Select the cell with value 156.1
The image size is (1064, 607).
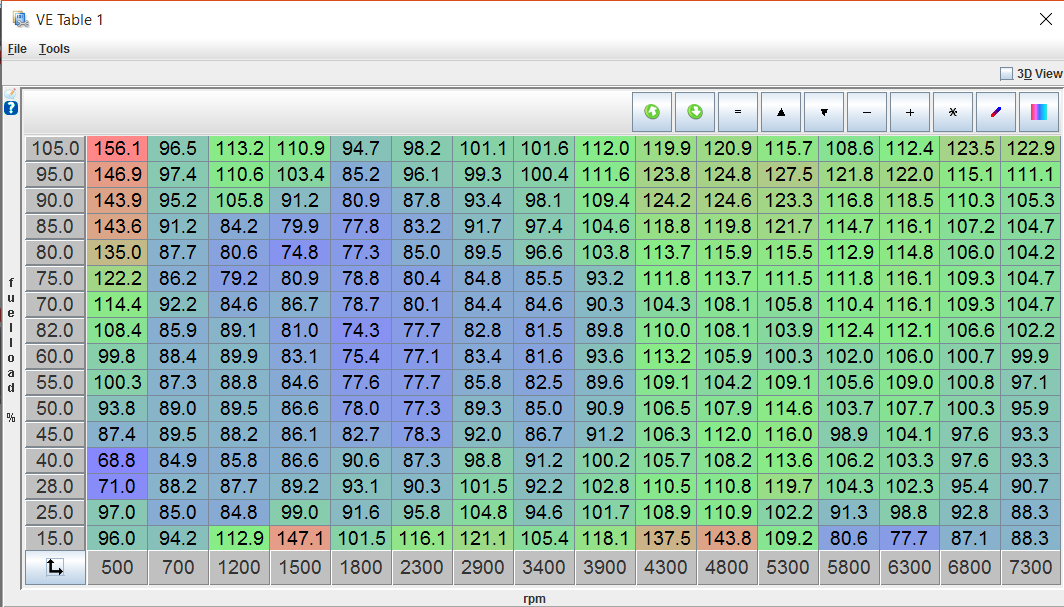point(117,149)
